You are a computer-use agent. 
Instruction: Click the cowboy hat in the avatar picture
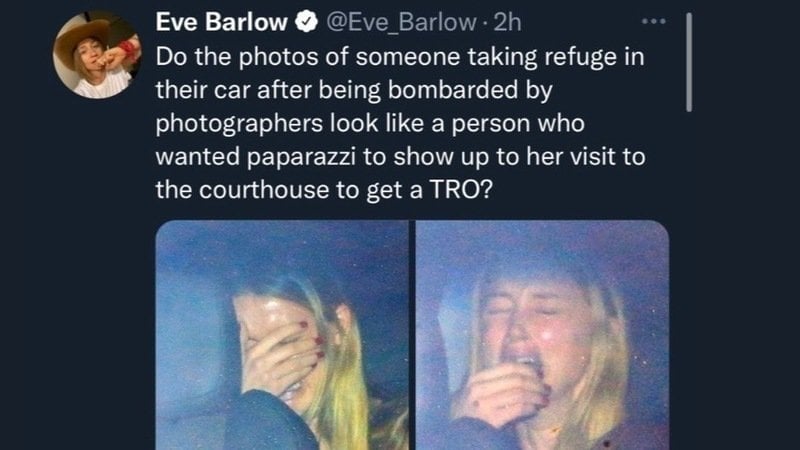(x=81, y=38)
